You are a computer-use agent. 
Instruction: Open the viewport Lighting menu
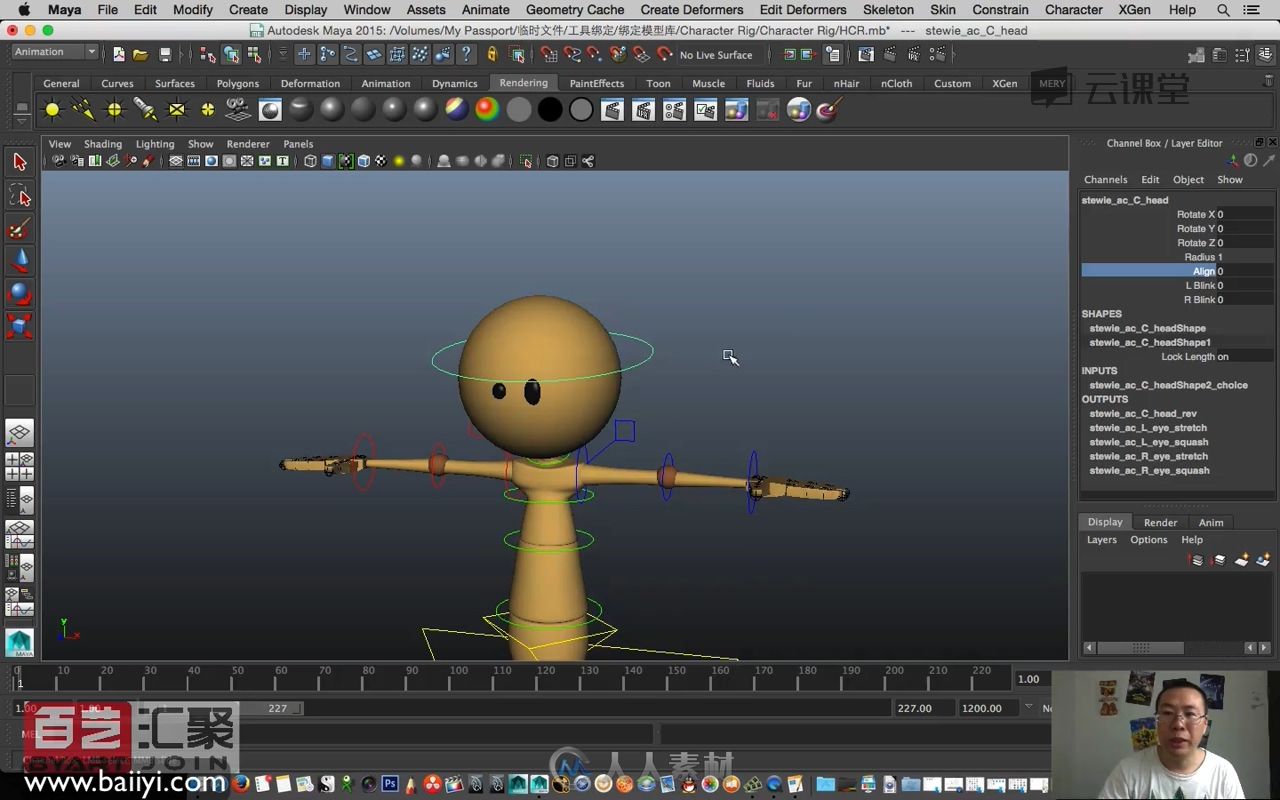coord(155,144)
